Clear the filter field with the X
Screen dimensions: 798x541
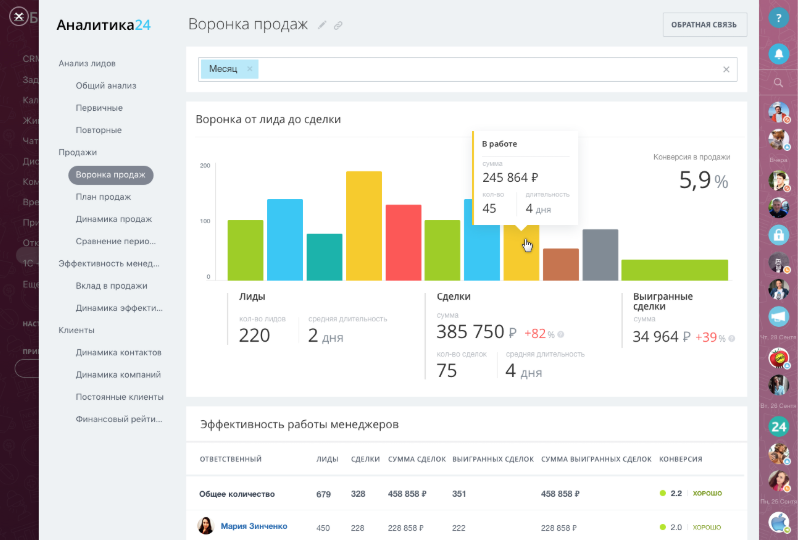coord(726,69)
